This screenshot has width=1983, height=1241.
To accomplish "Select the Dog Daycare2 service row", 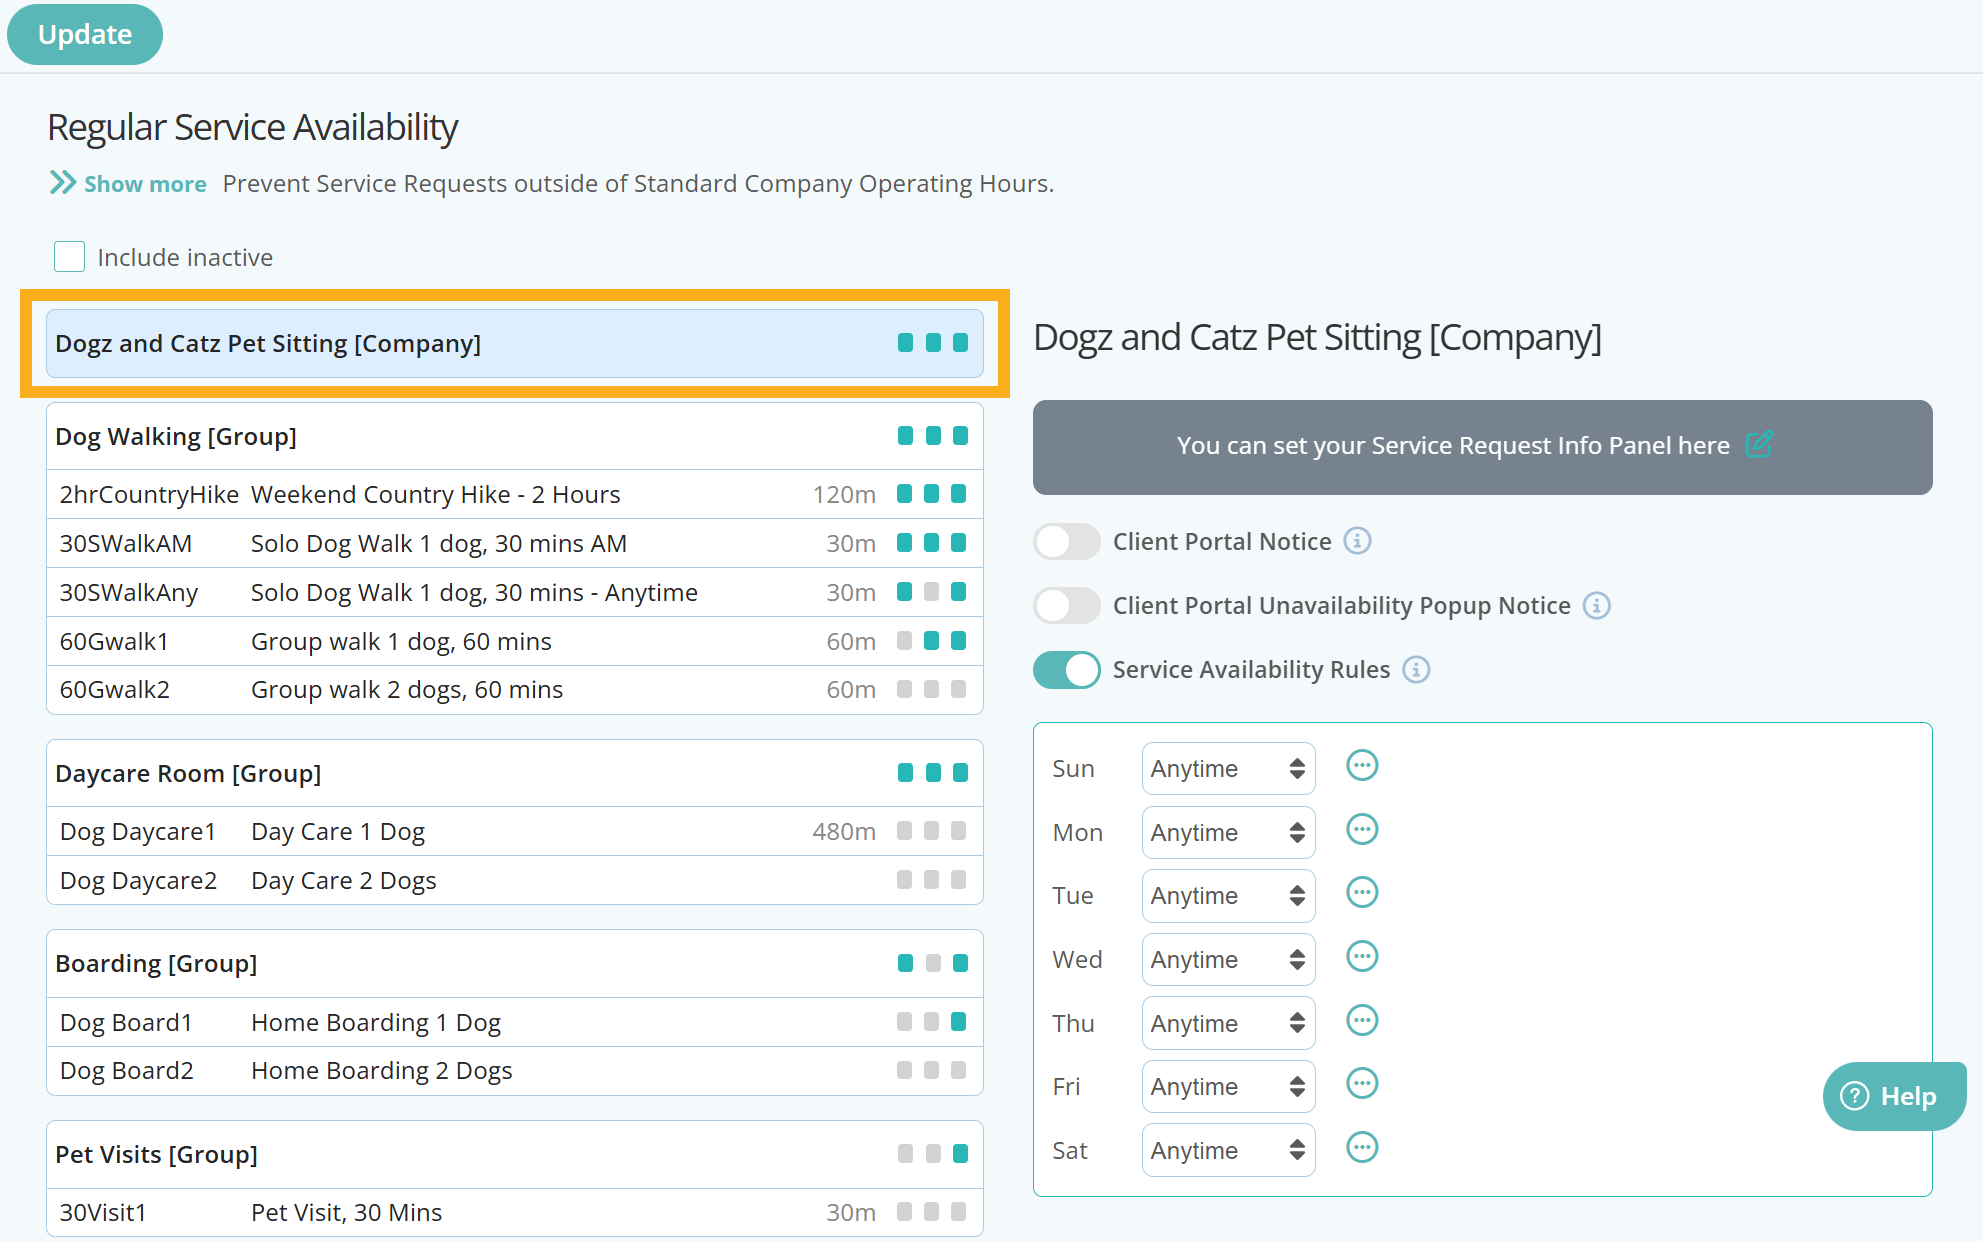I will click(x=515, y=880).
